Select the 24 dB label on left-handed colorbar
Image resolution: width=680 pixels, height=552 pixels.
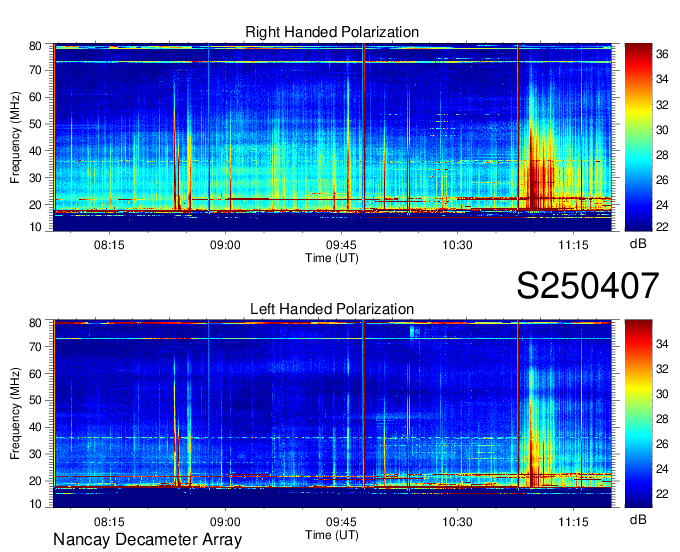tap(662, 470)
